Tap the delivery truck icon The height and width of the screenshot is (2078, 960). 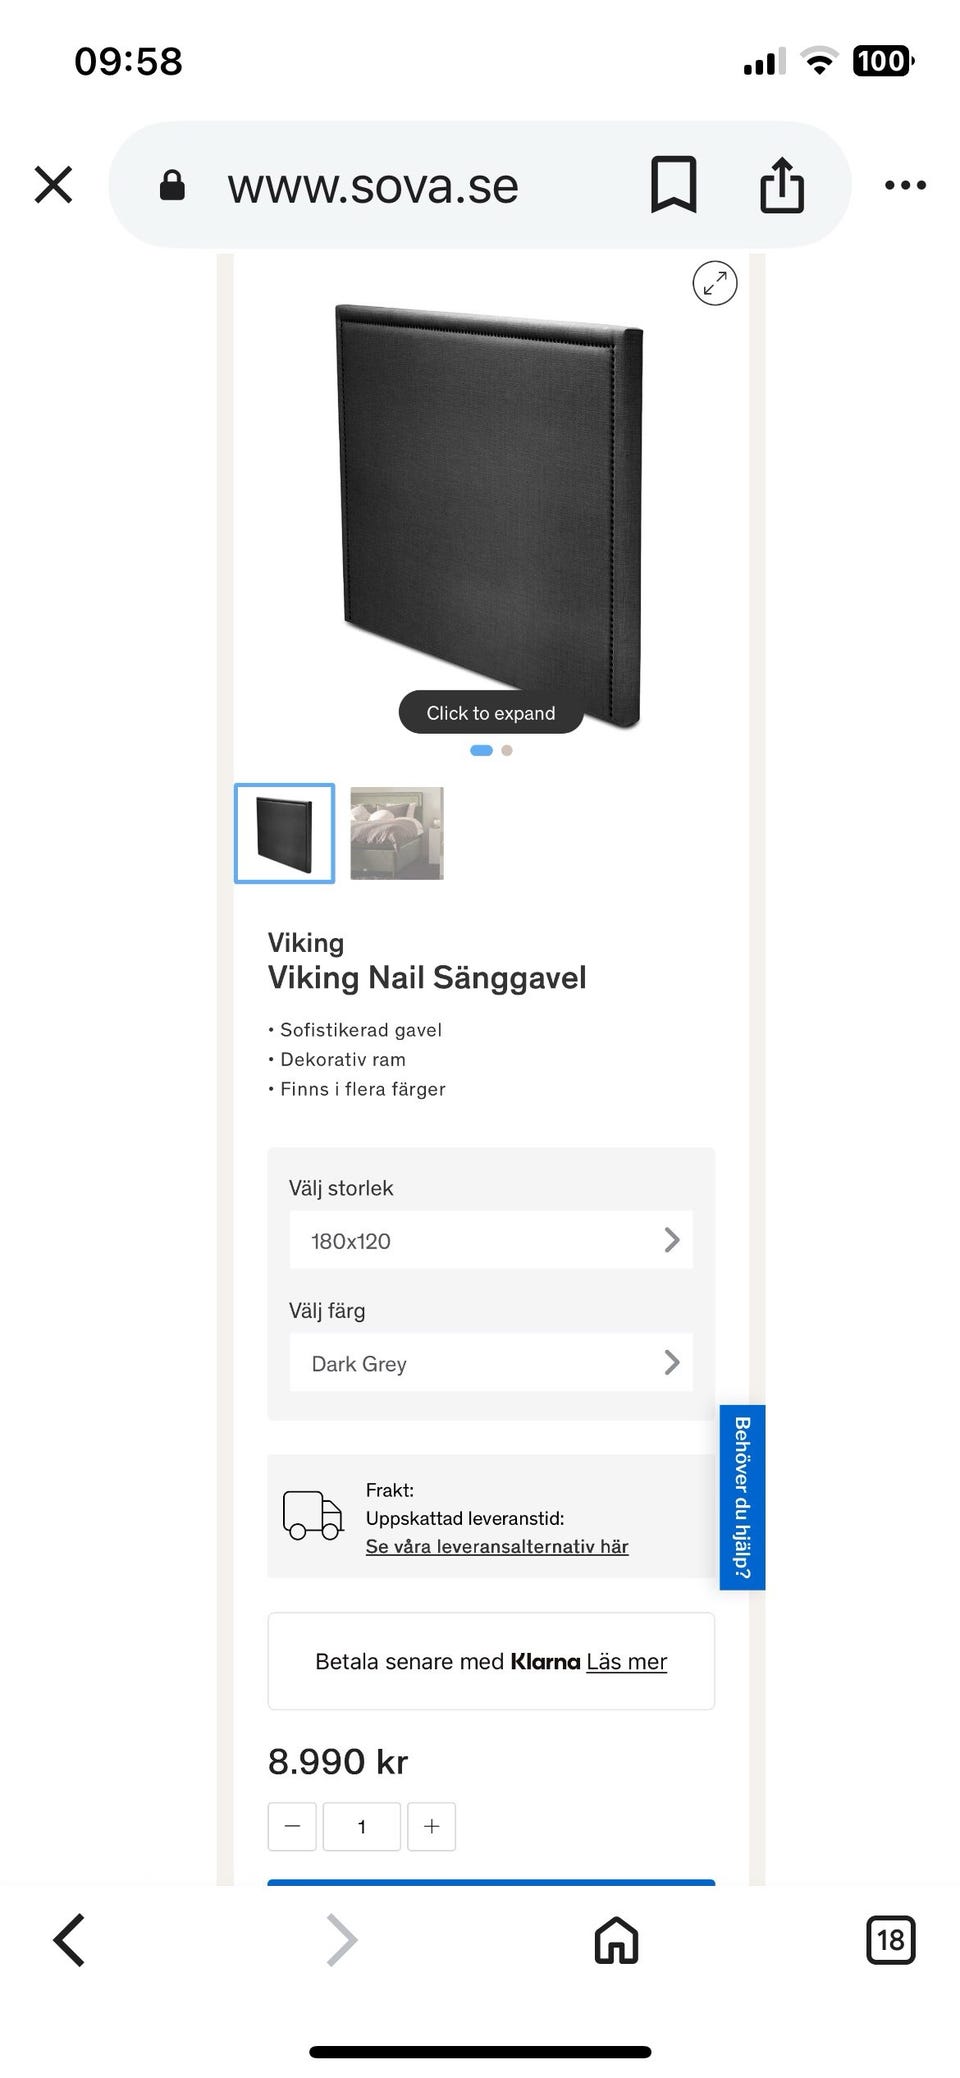pyautogui.click(x=313, y=1515)
